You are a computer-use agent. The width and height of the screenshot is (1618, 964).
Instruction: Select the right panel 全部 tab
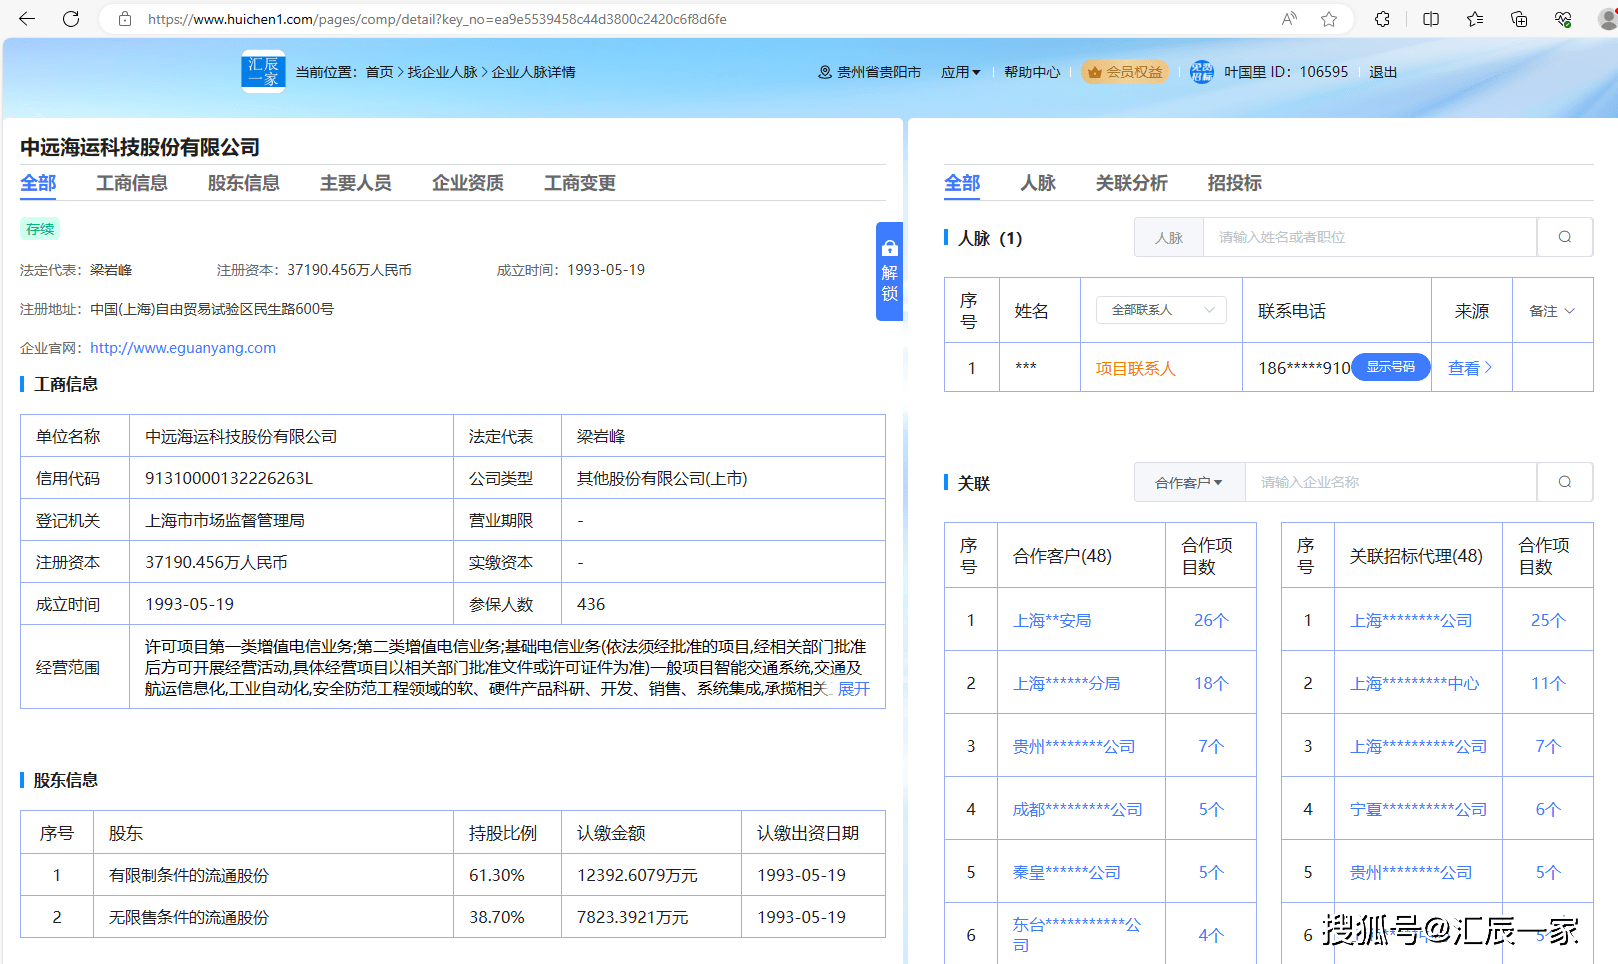click(x=962, y=183)
